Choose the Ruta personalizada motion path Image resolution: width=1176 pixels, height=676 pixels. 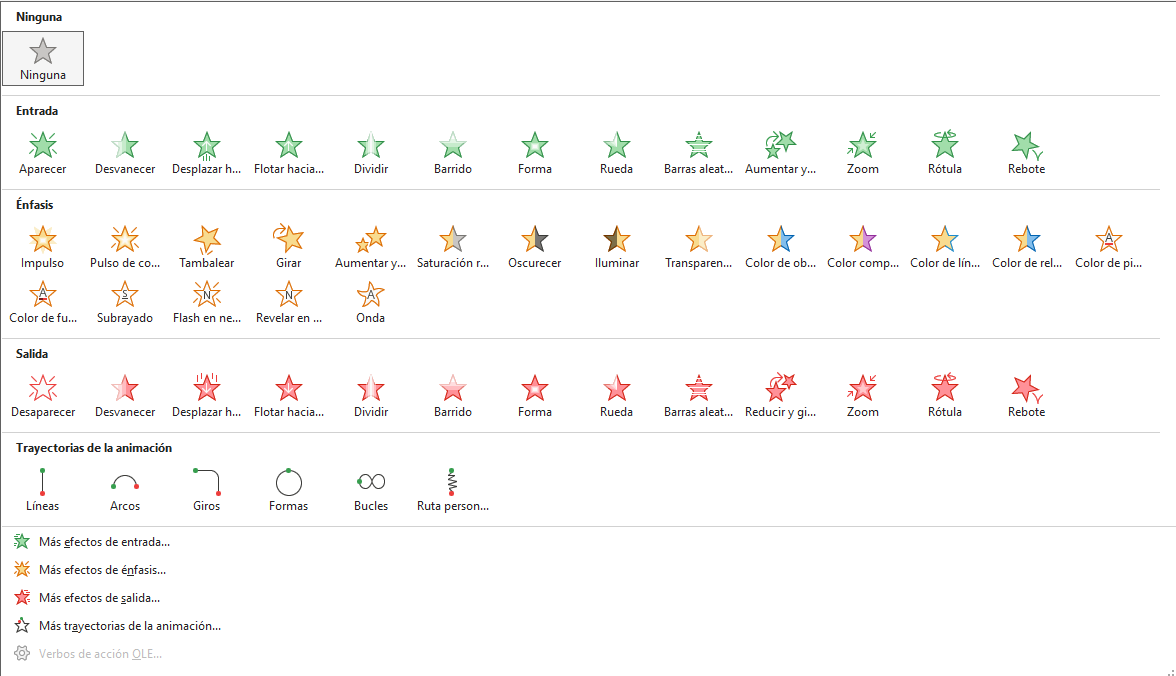point(452,489)
